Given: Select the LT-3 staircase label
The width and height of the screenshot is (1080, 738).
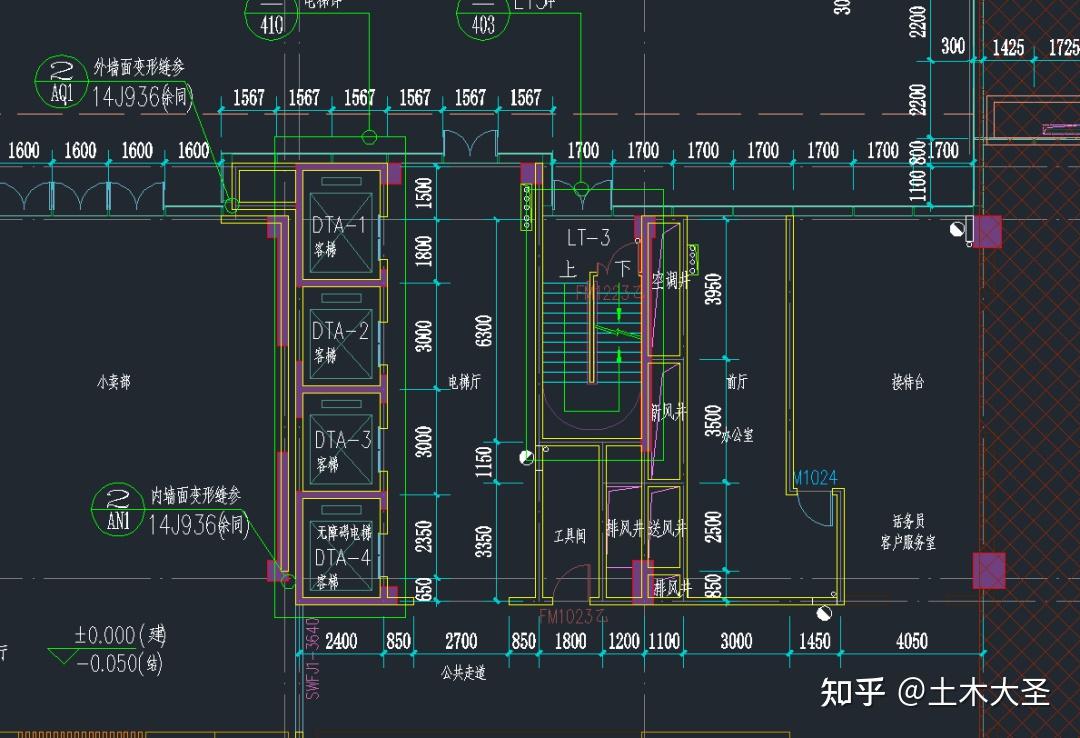Looking at the screenshot, I should point(588,238).
